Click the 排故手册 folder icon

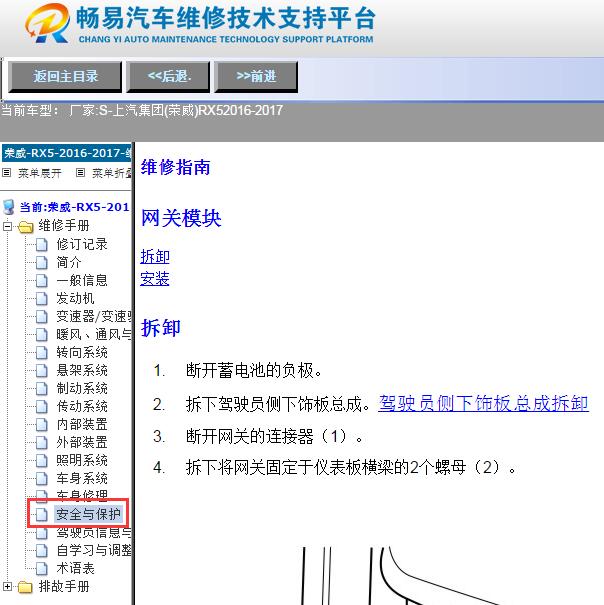(26, 587)
